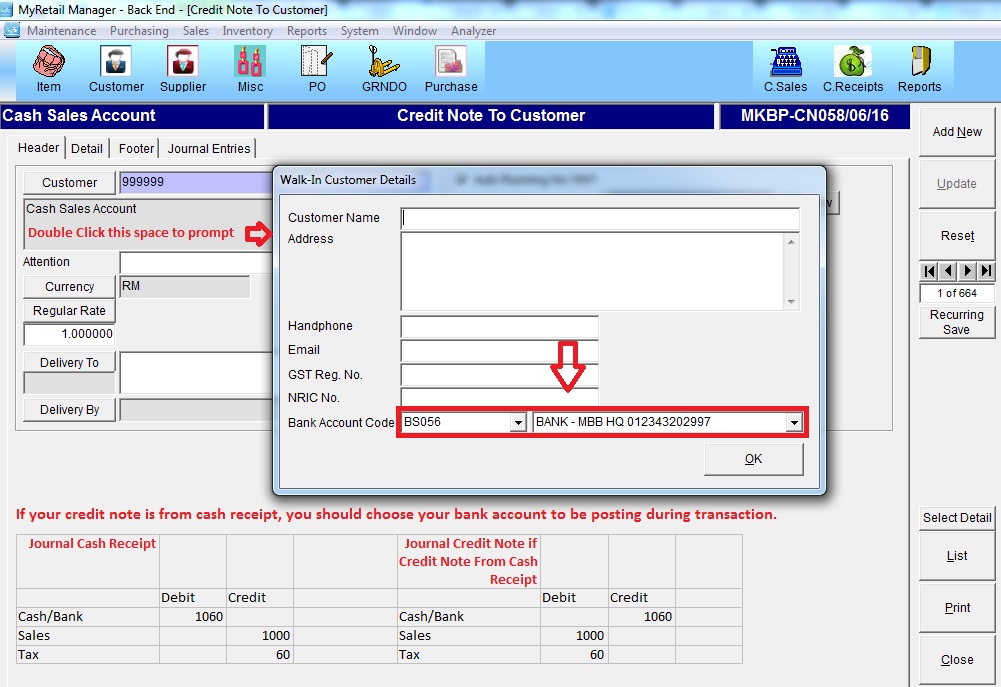Switch to the Journal Entries tab
Image resolution: width=1001 pixels, height=687 pixels.
click(209, 149)
